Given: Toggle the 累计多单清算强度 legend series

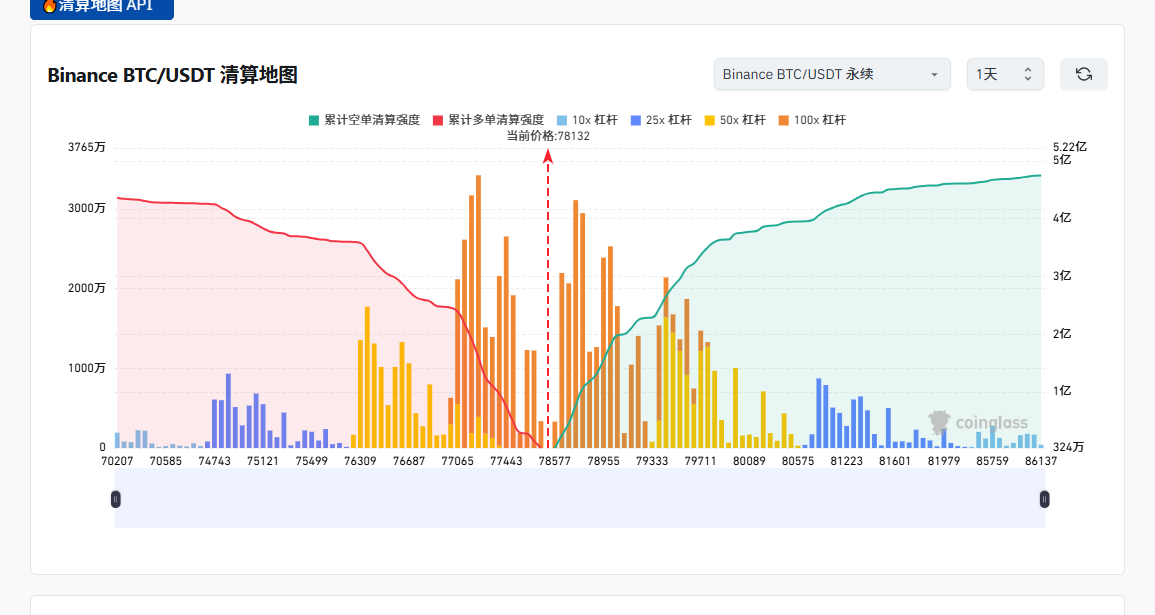Looking at the screenshot, I should pos(488,120).
